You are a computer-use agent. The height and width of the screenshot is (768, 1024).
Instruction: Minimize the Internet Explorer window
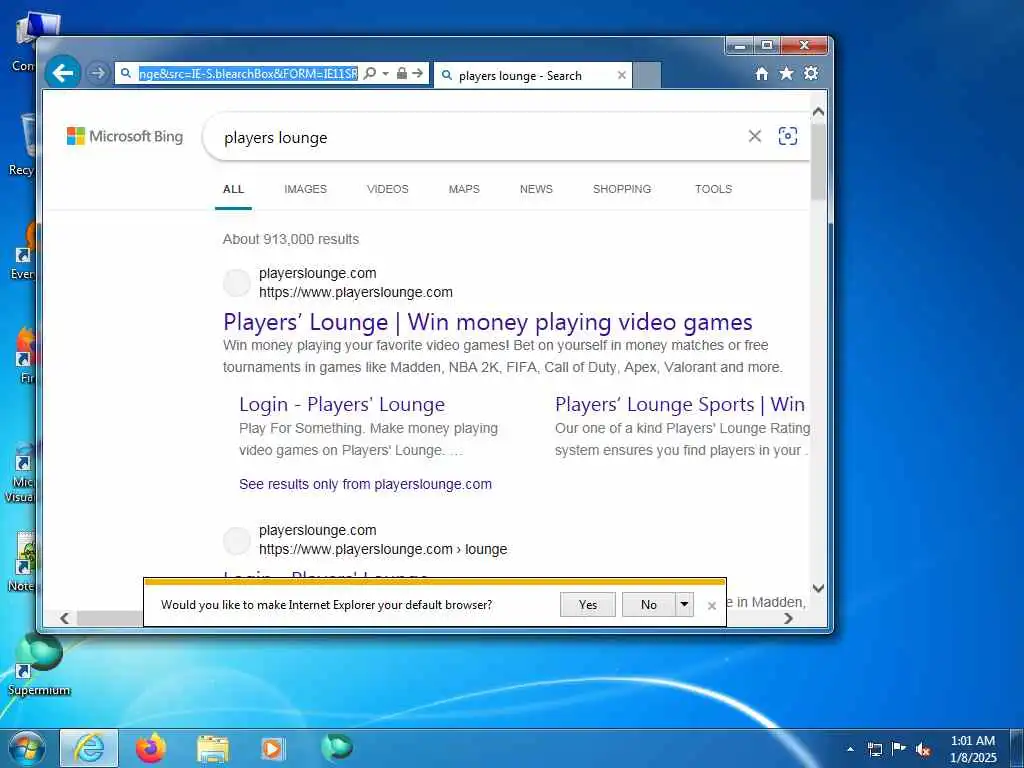(x=740, y=46)
